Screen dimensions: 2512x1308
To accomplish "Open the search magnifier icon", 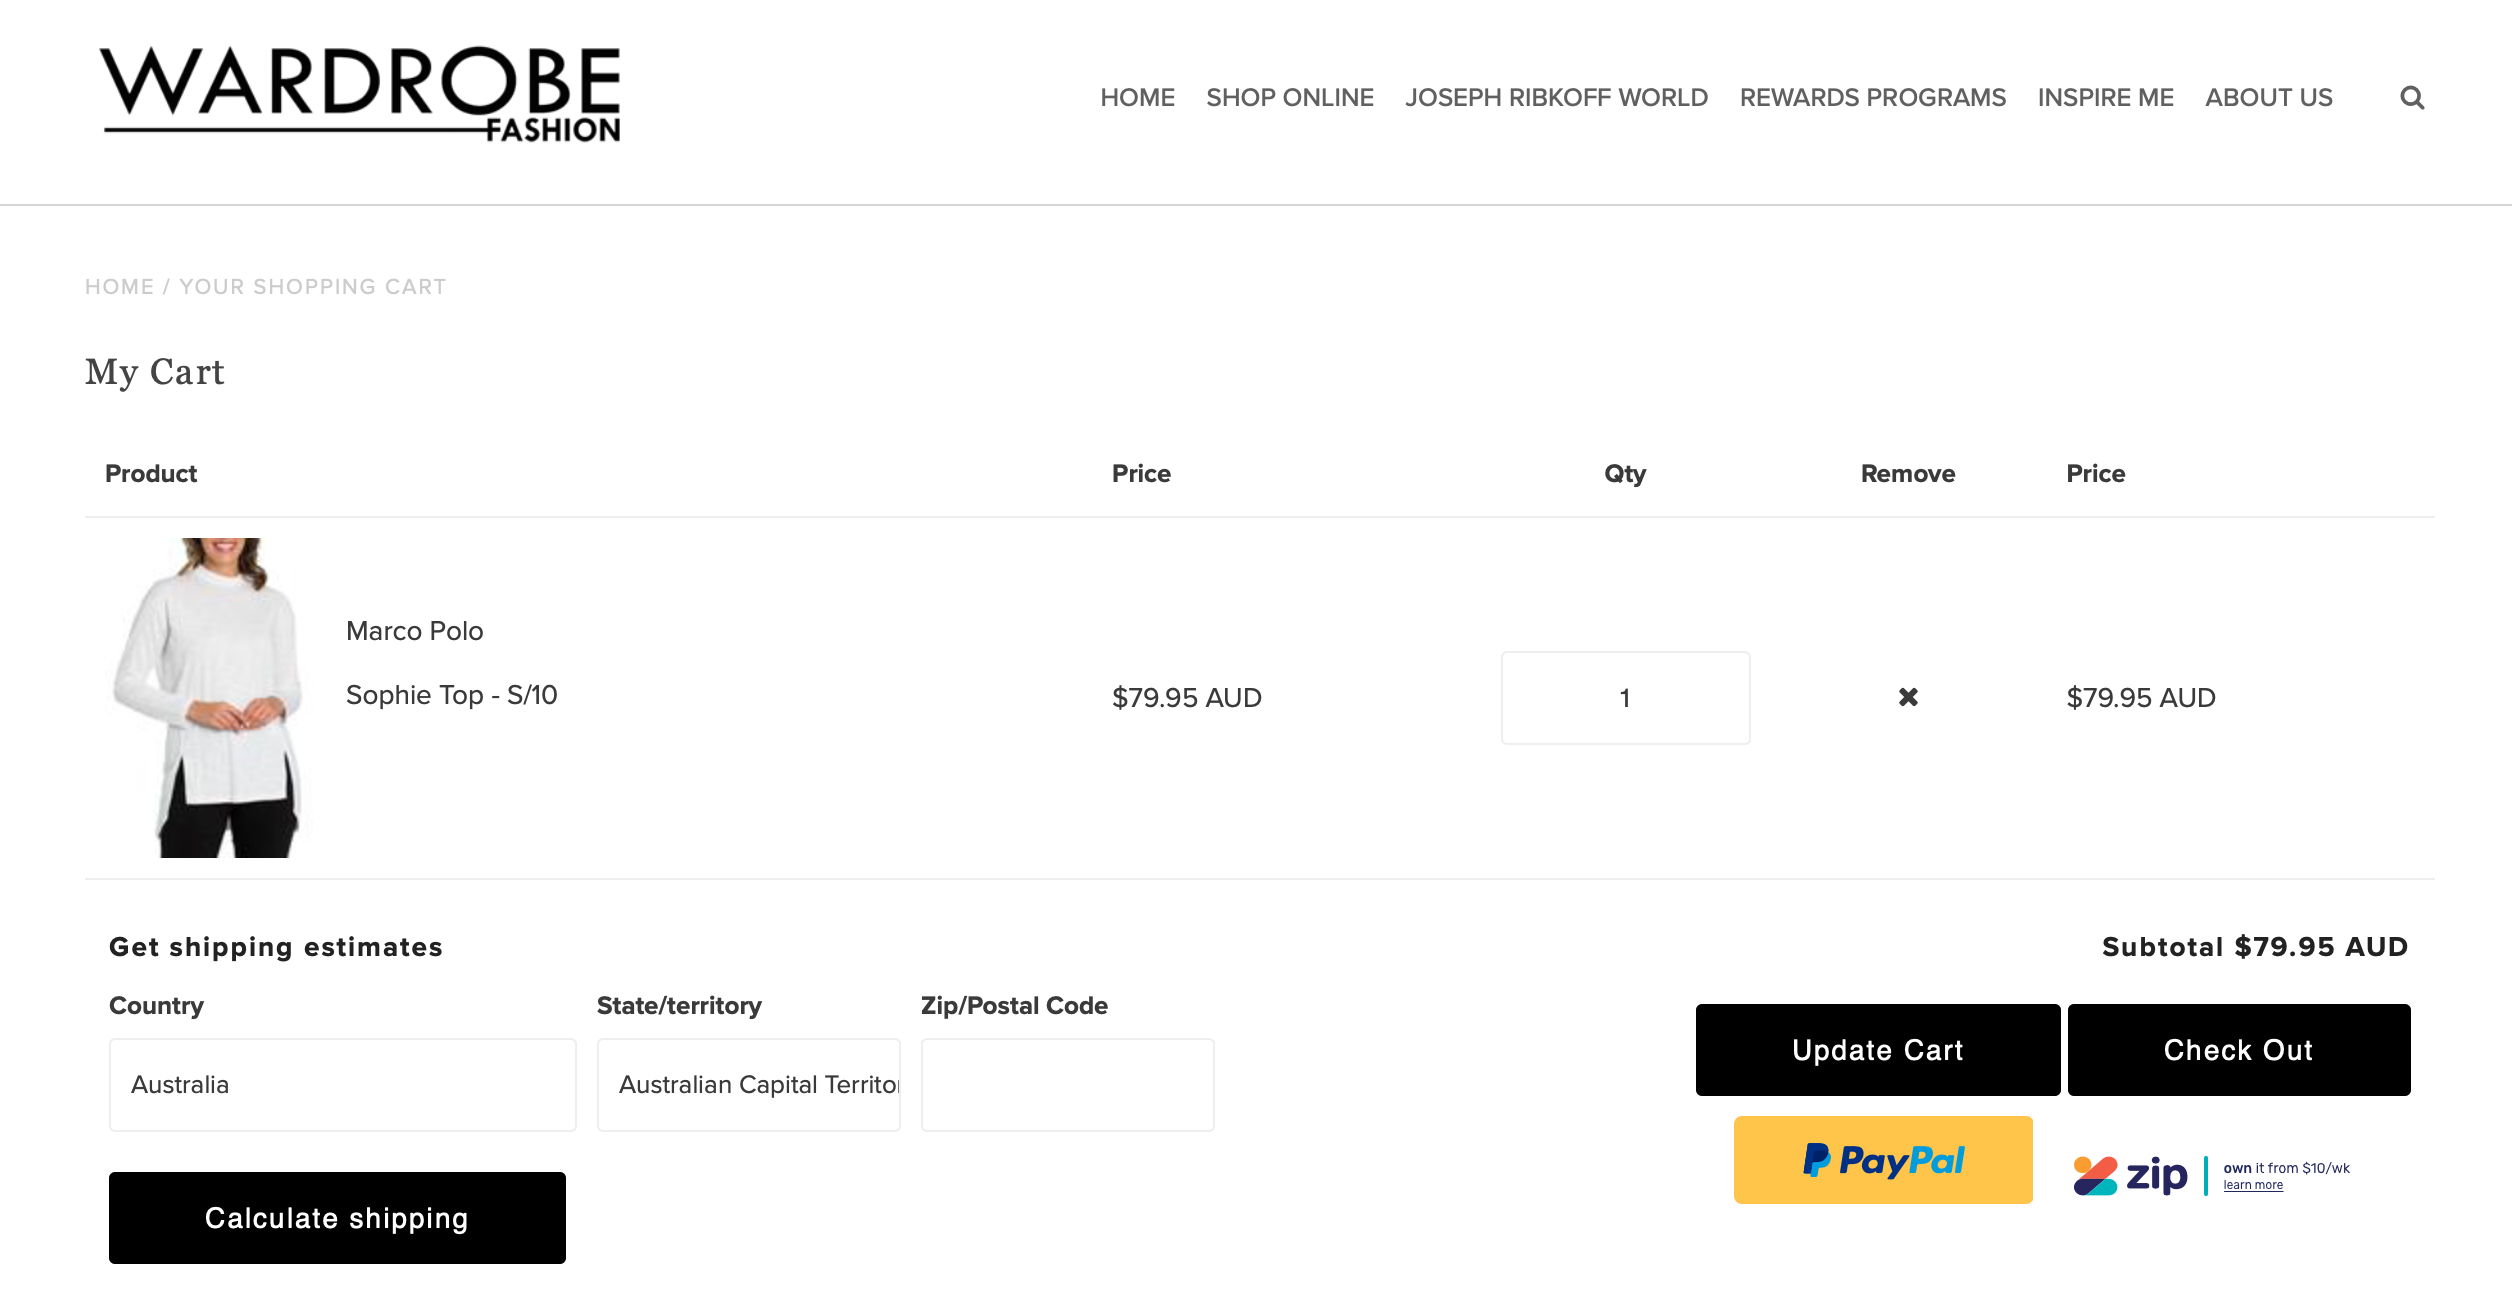I will pos(2411,98).
